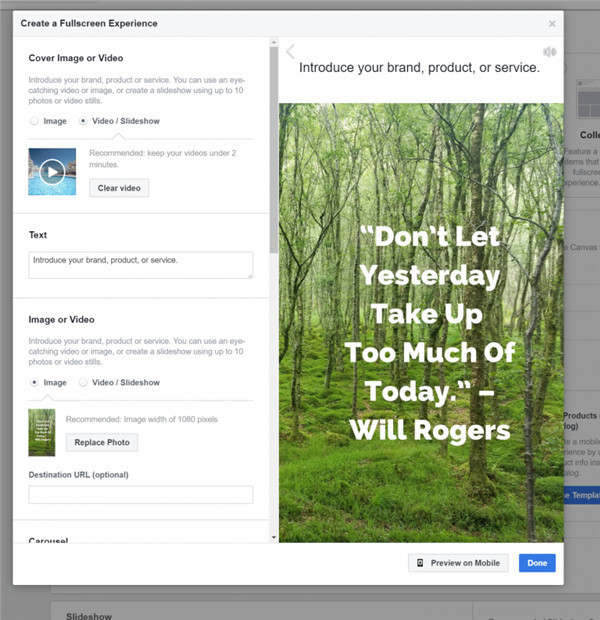The width and height of the screenshot is (600, 620).
Task: Select the Image radio under Cover Image or Video
Action: tap(36, 121)
